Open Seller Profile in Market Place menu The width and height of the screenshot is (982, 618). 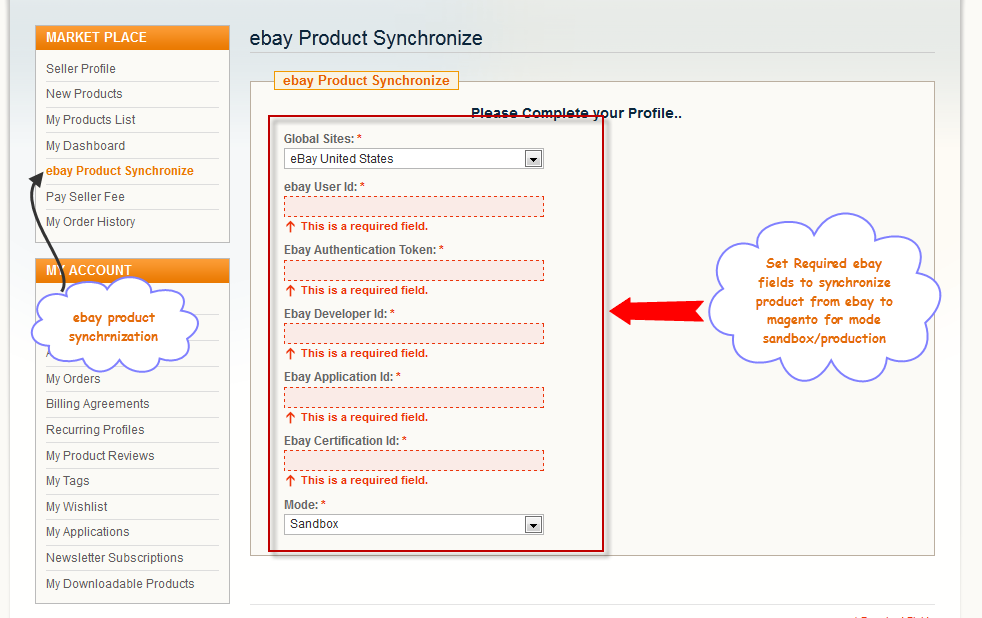coord(81,69)
